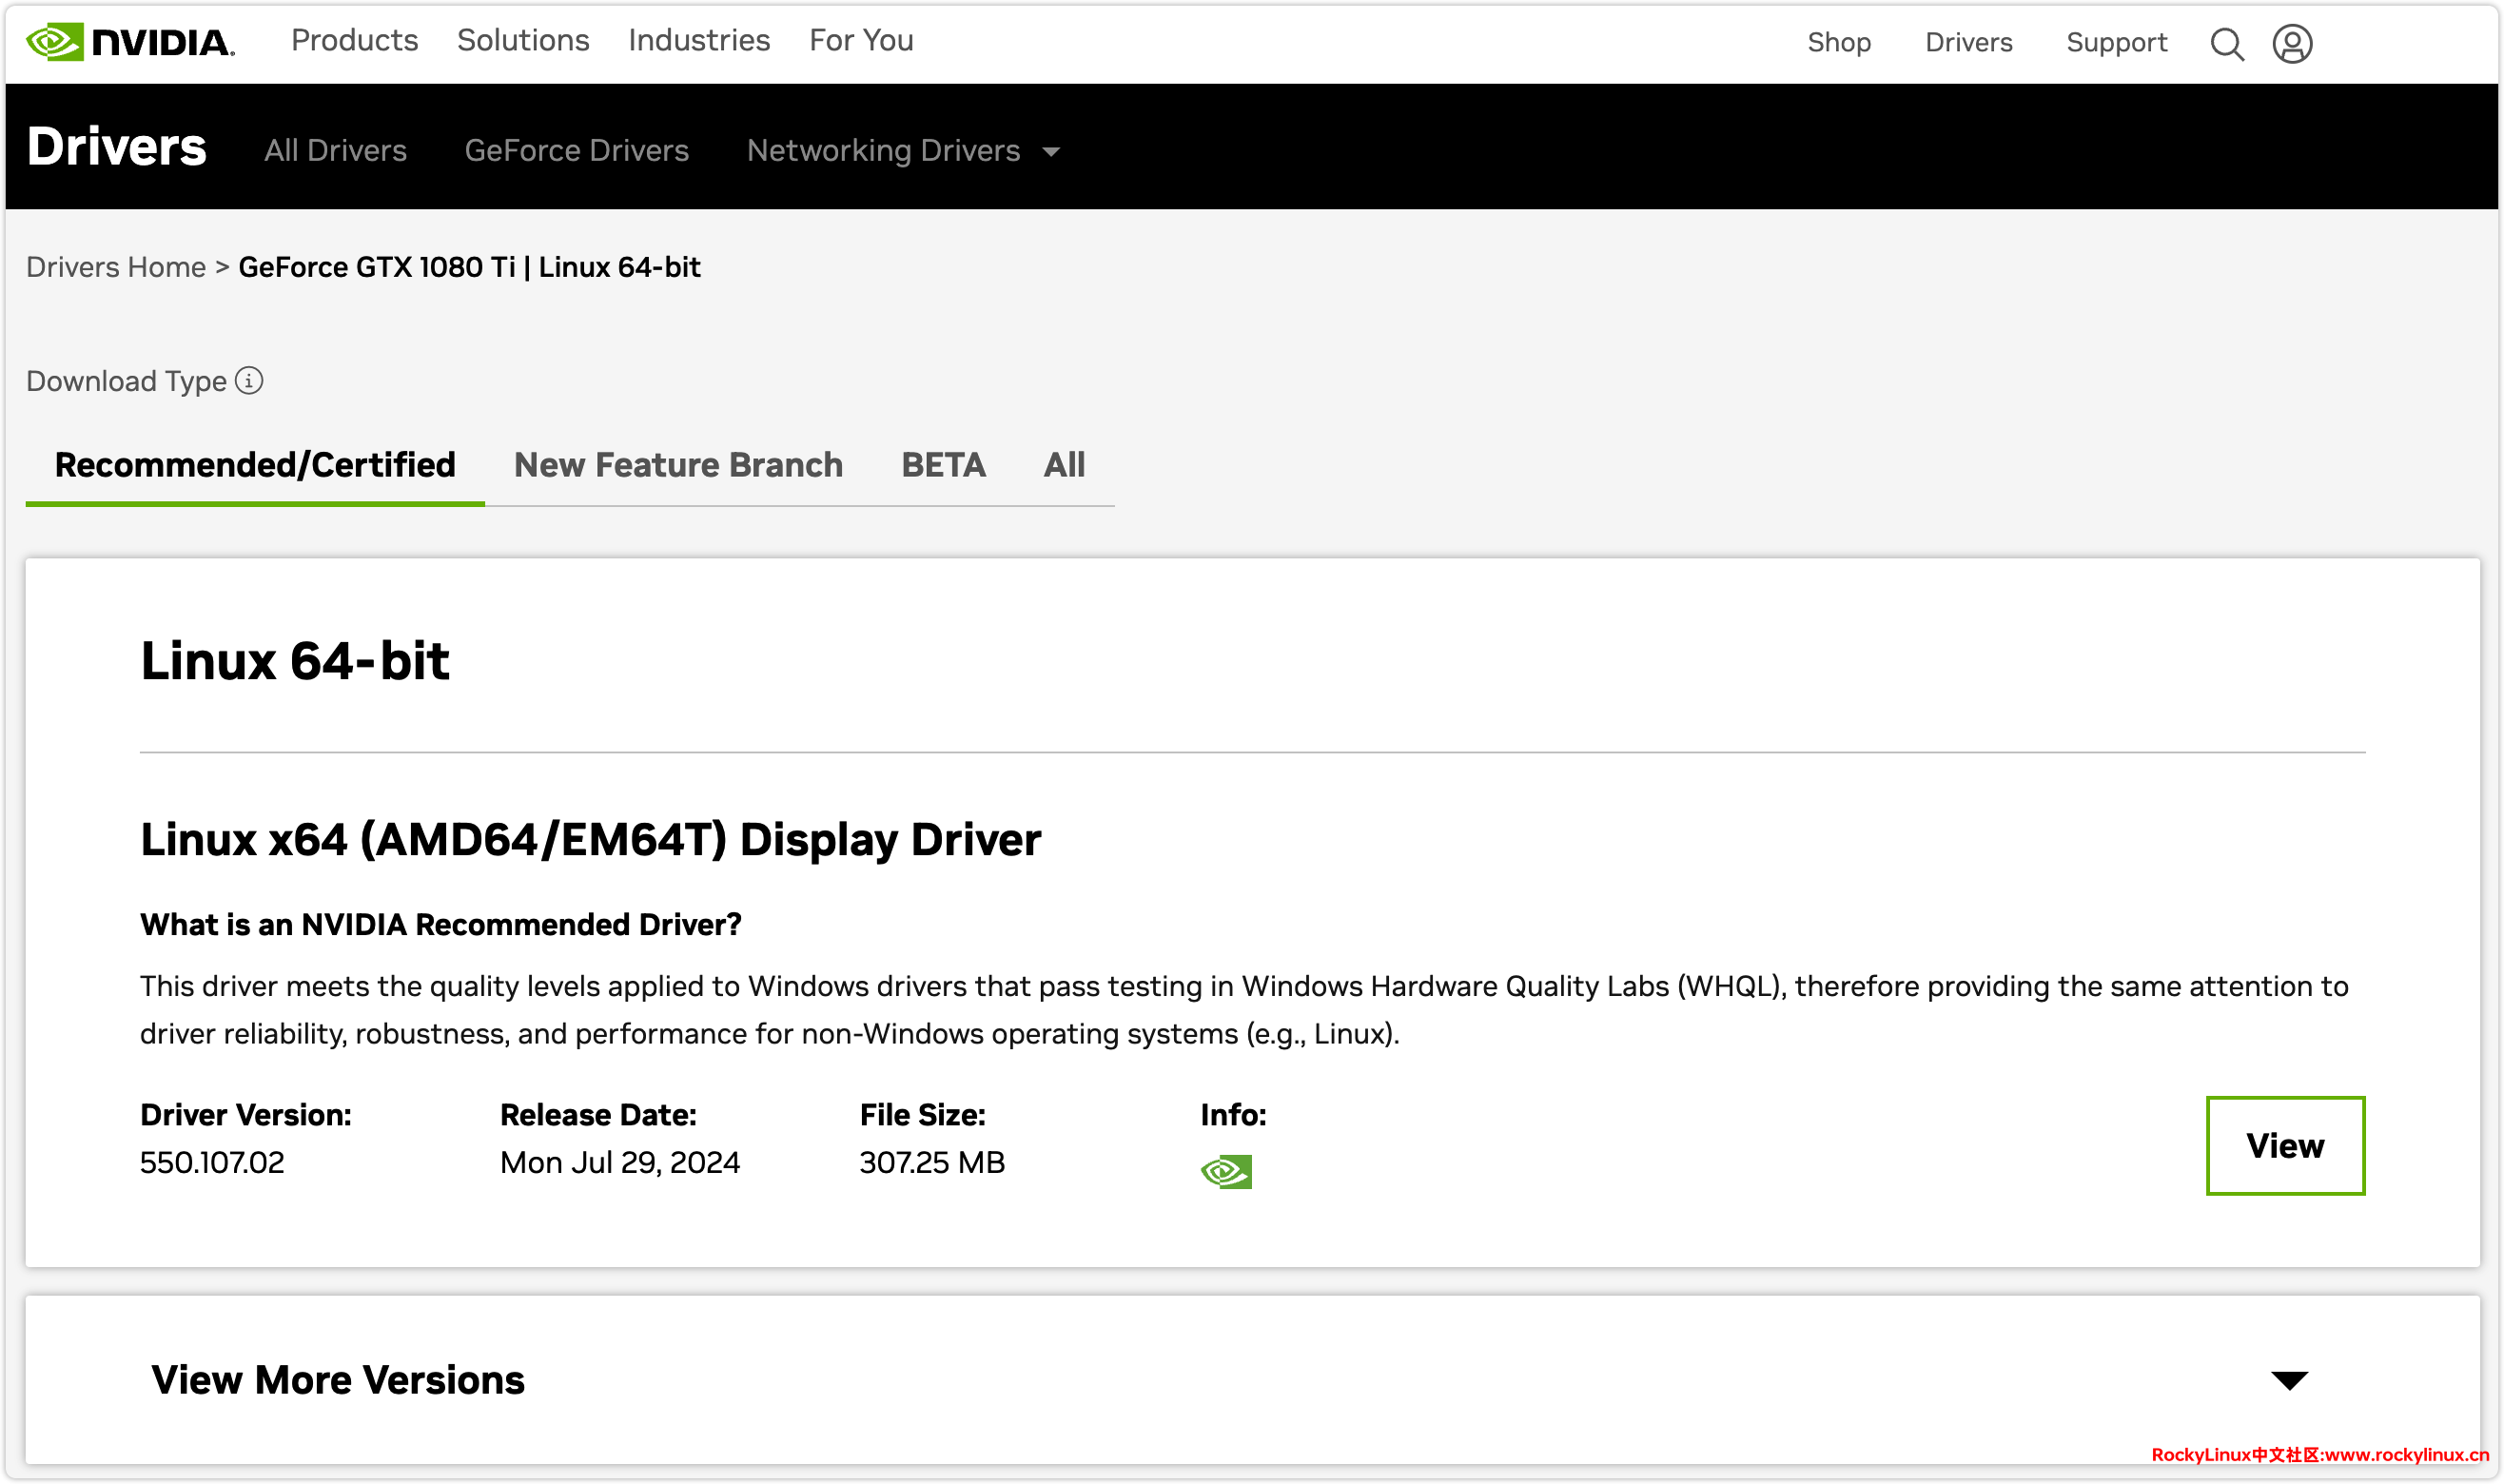Click the NVIDIA logo in header
The image size is (2504, 1484).
130,42
